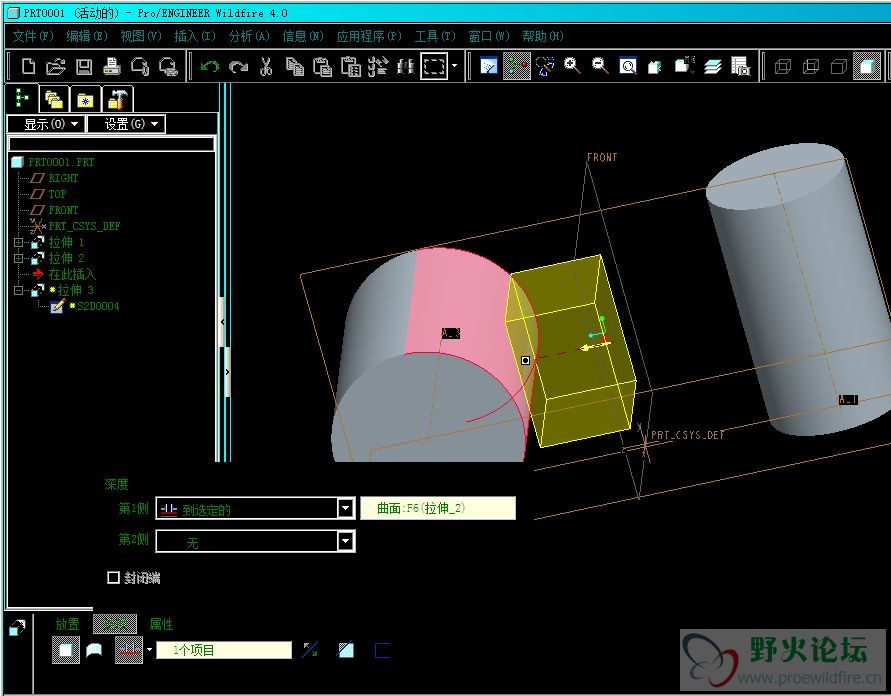The height and width of the screenshot is (696, 891).
Task: Toggle the spin center icon
Action: [517, 66]
